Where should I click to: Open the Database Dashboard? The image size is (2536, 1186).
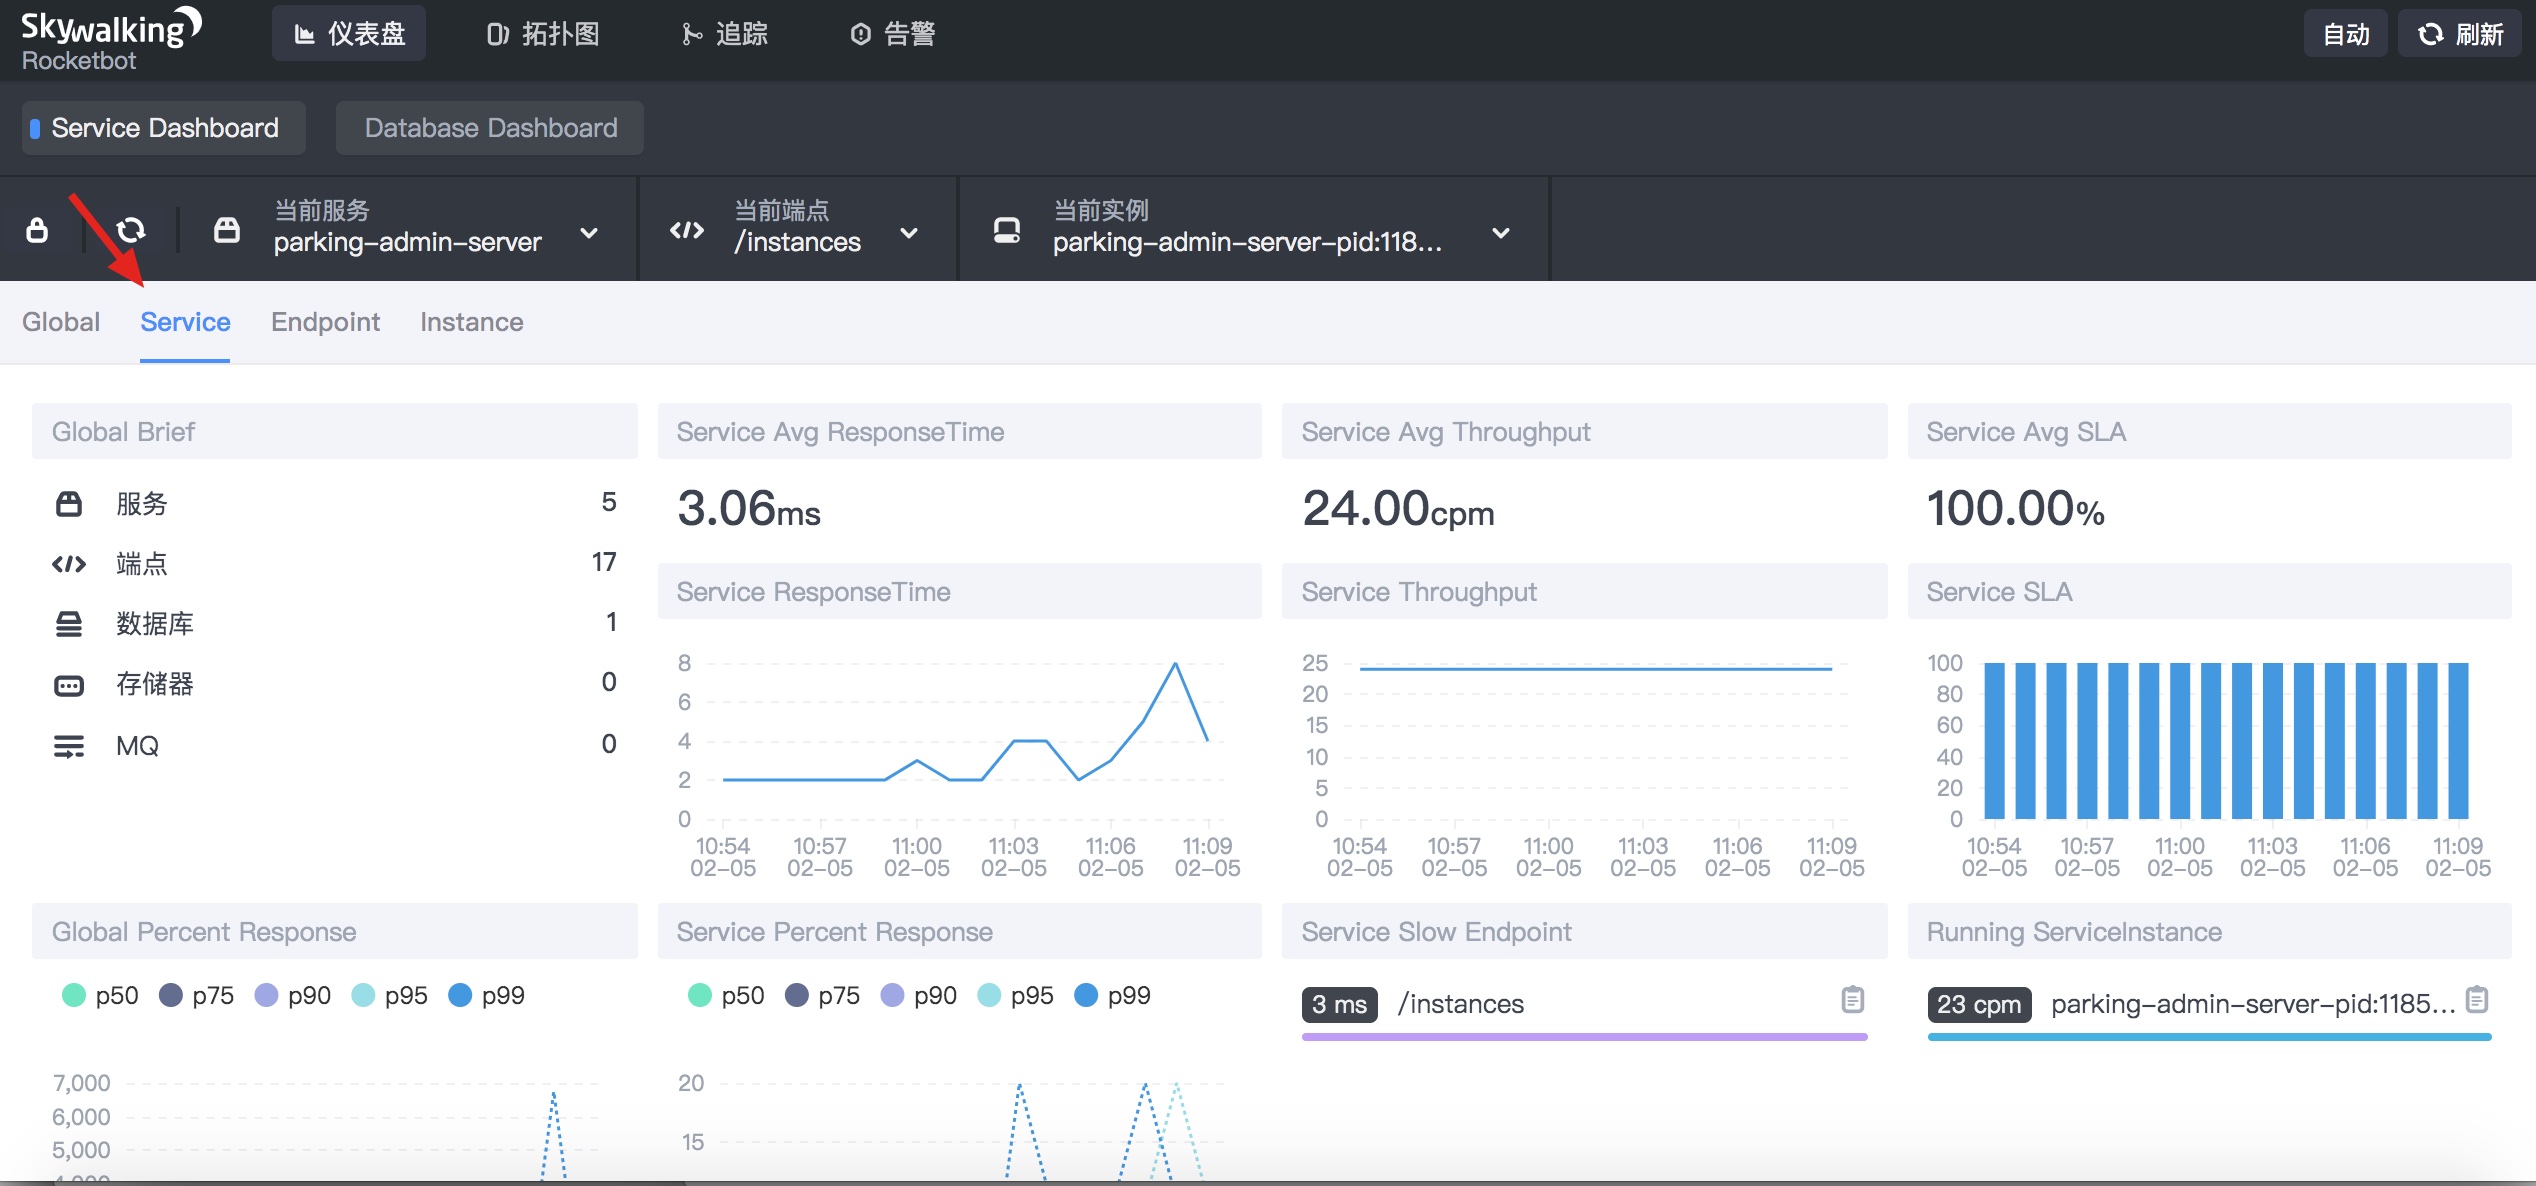[490, 128]
